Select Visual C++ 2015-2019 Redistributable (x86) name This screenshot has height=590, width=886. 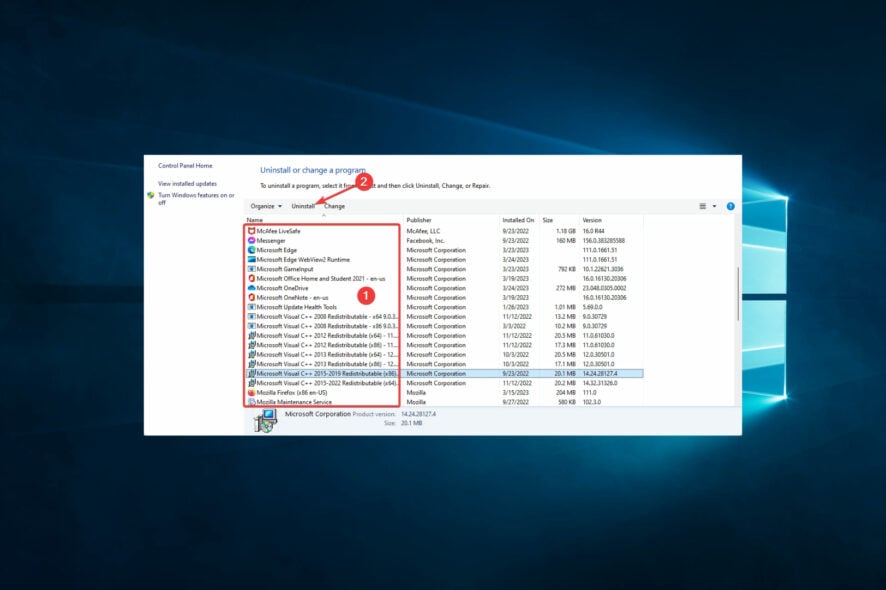point(327,374)
